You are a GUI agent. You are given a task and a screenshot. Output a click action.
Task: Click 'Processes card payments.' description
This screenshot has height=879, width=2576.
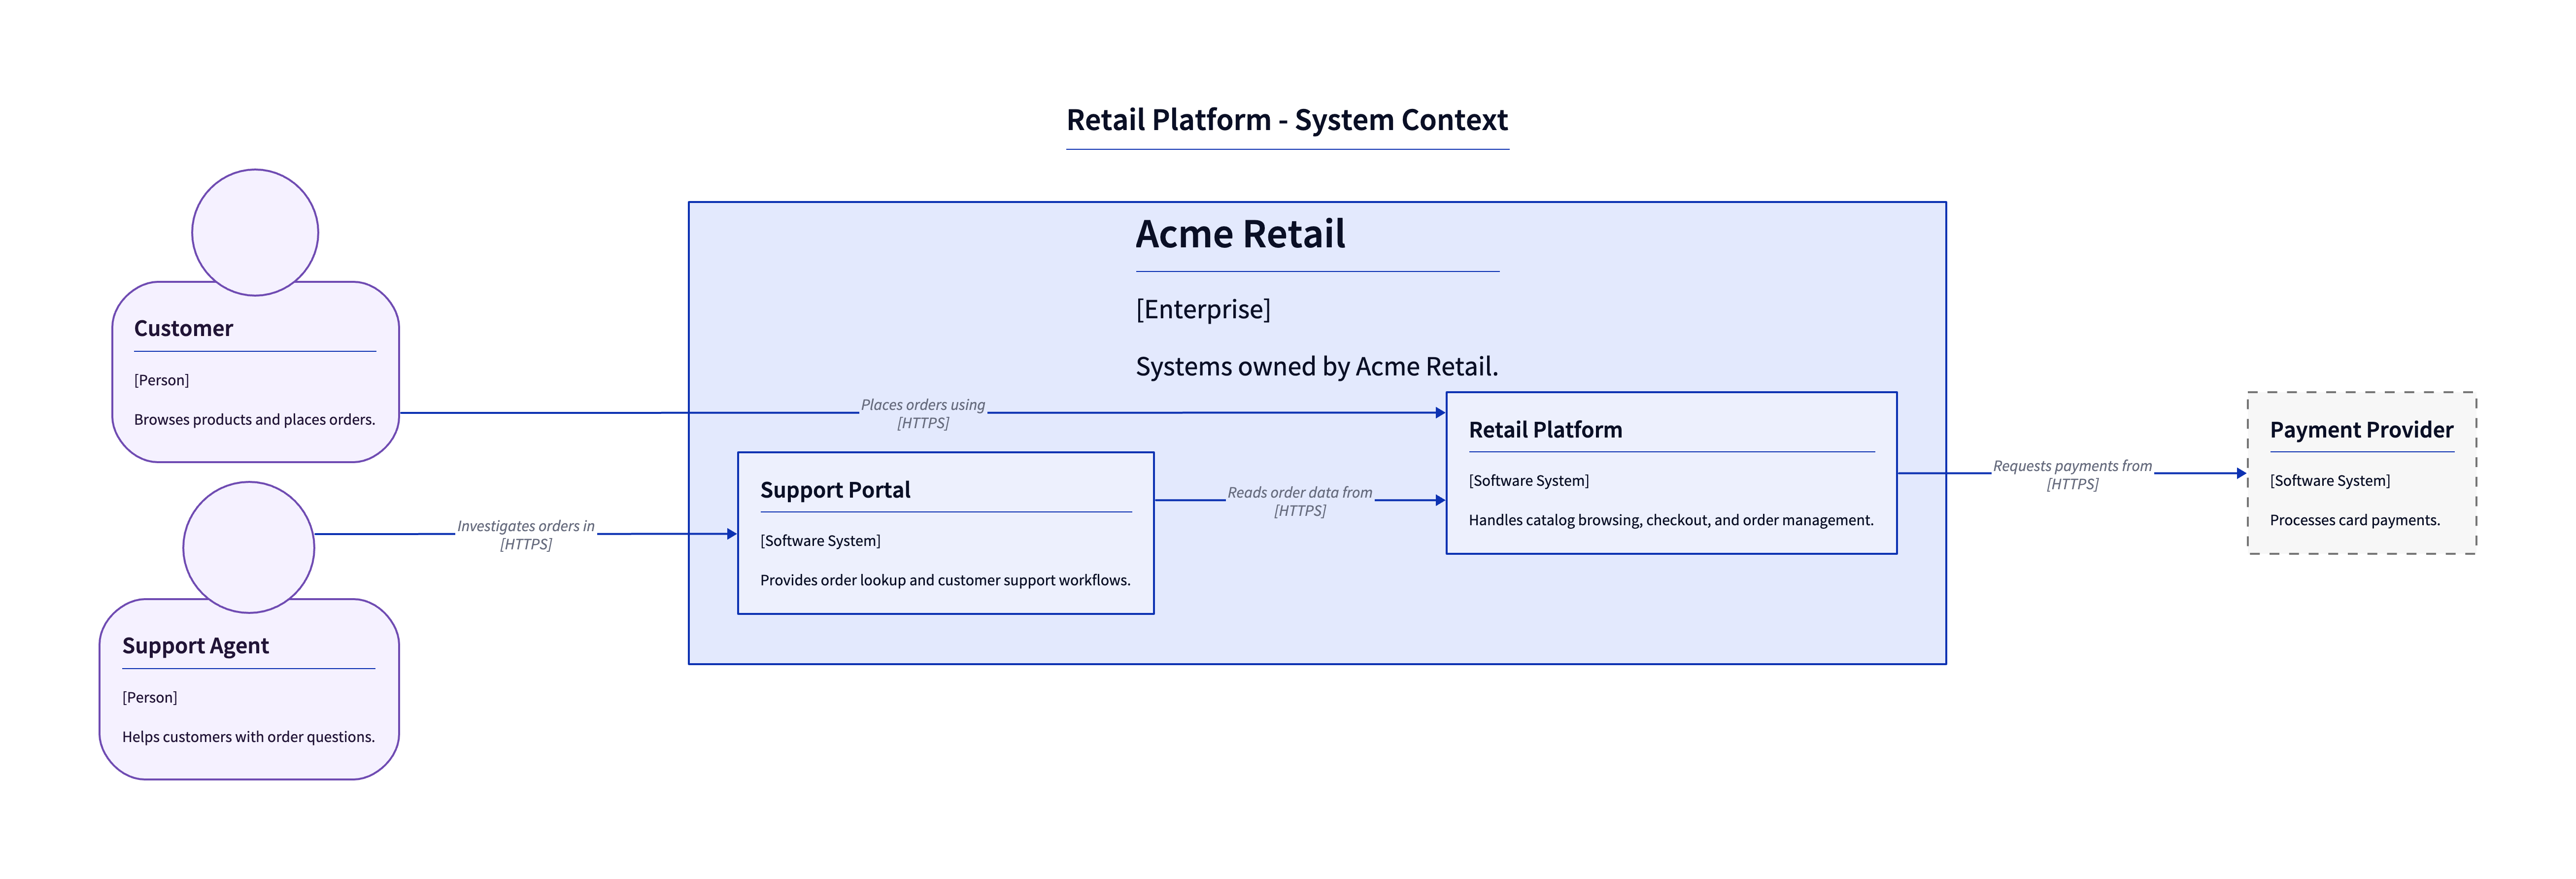[2354, 520]
